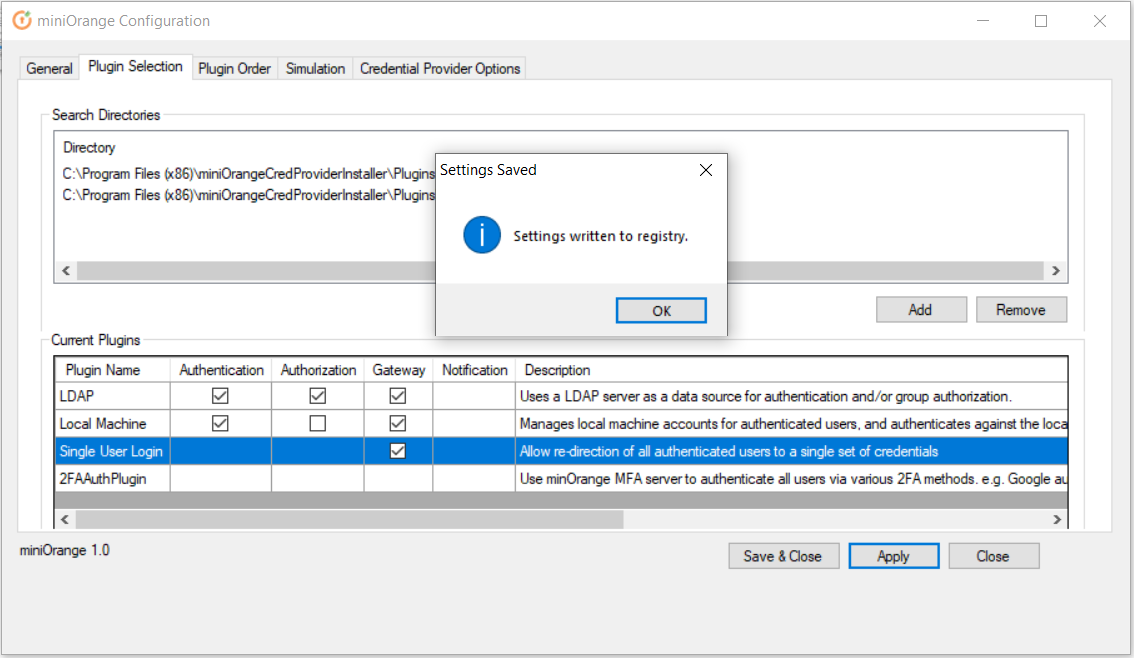Click right arrow of plugins list scrollbar

[1057, 519]
